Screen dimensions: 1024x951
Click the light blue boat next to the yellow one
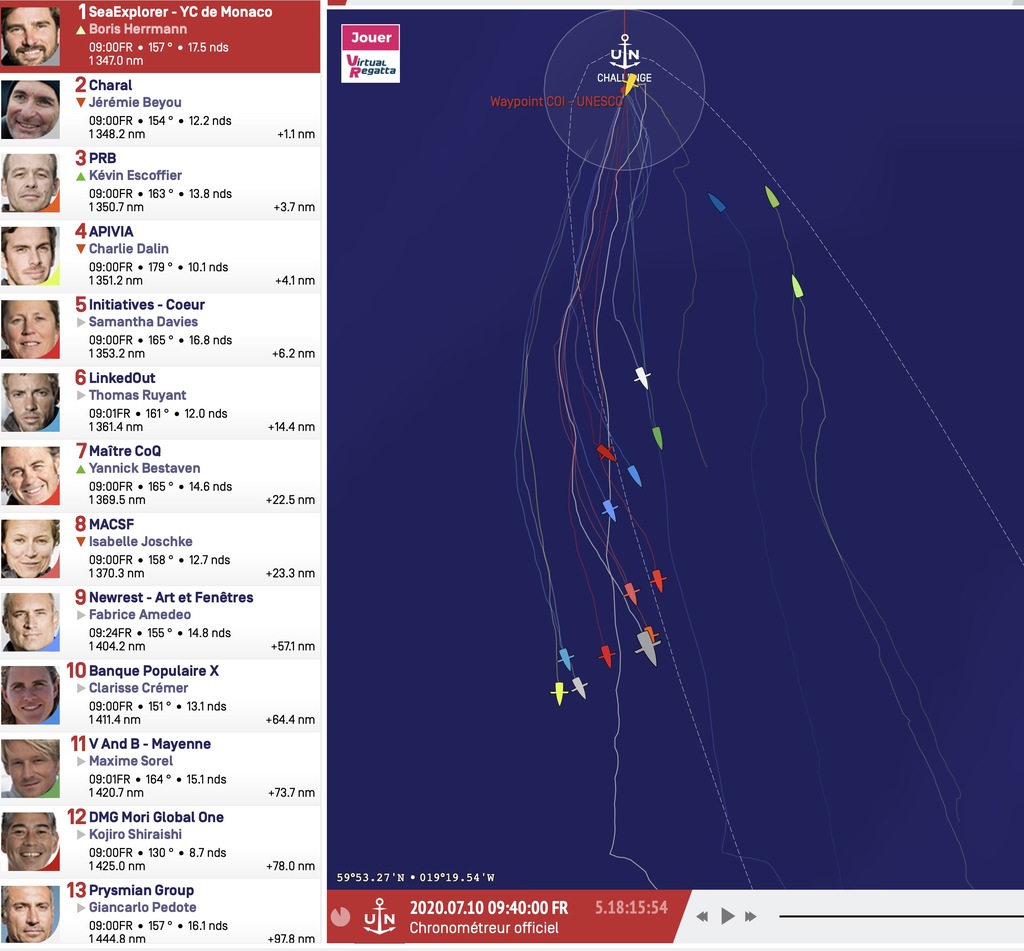[x=566, y=659]
